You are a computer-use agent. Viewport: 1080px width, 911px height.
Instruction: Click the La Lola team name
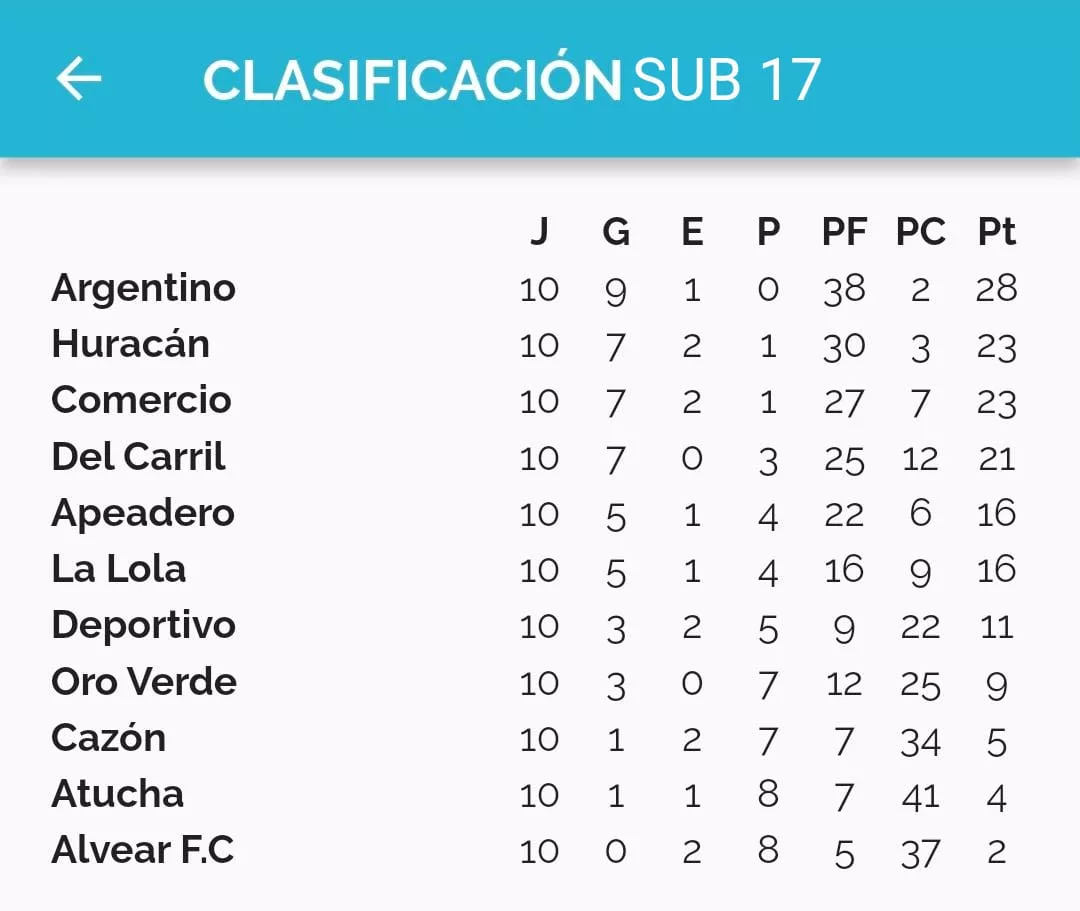118,569
